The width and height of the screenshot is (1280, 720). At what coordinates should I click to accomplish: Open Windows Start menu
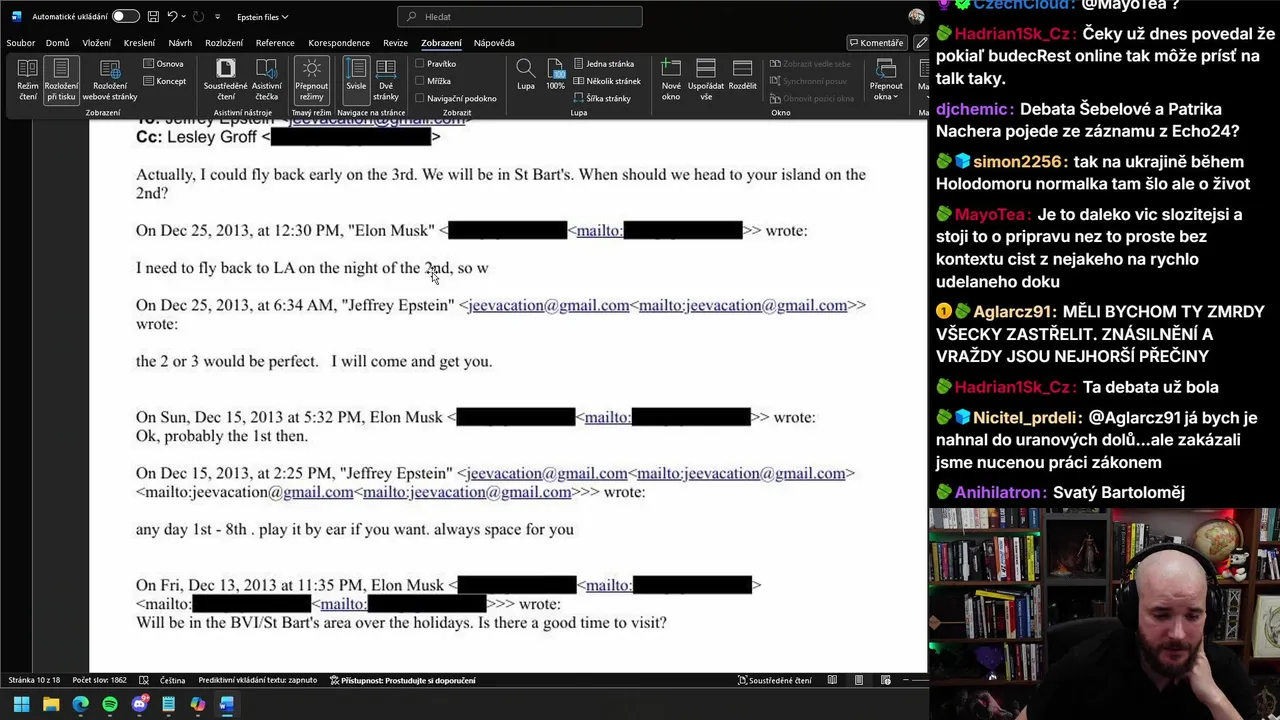(x=21, y=704)
